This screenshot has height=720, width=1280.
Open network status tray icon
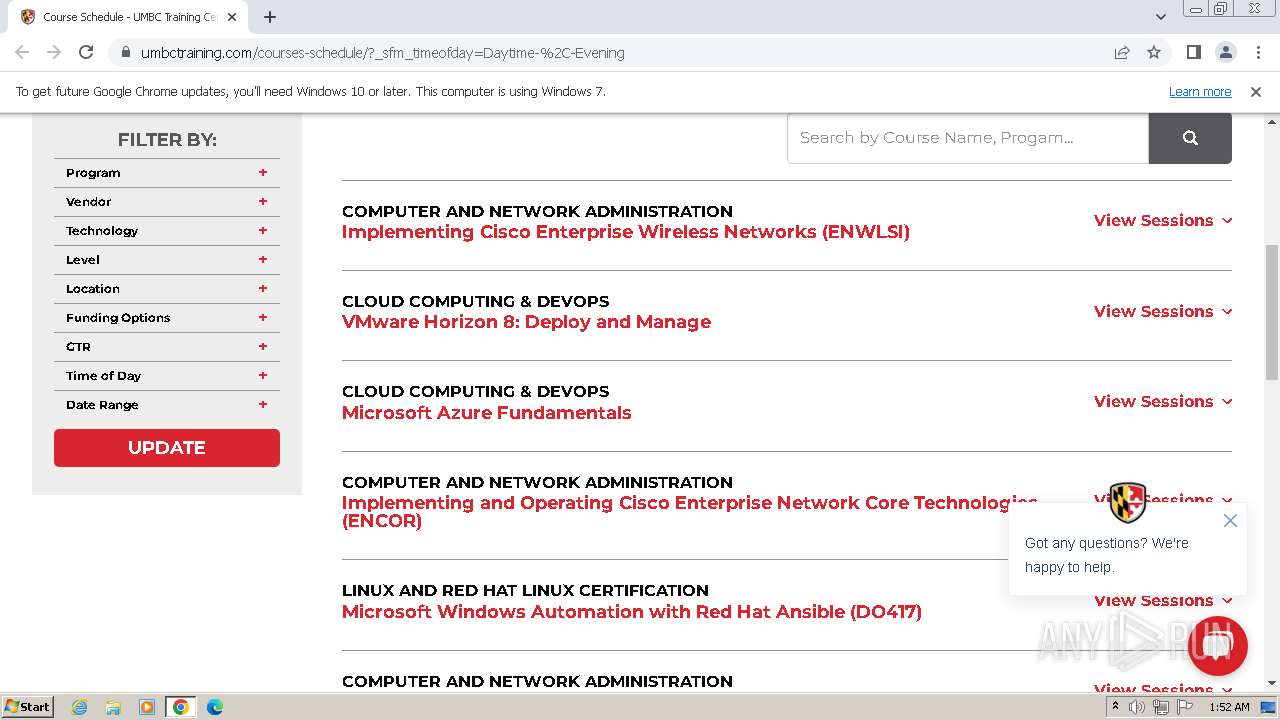[x=1160, y=707]
